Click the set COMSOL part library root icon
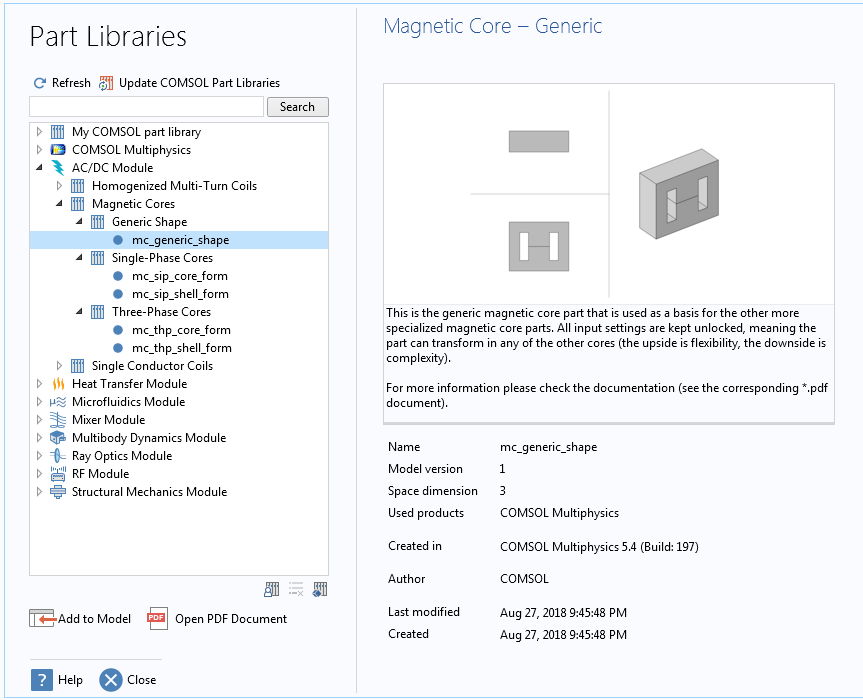This screenshot has height=700, width=863. click(320, 589)
